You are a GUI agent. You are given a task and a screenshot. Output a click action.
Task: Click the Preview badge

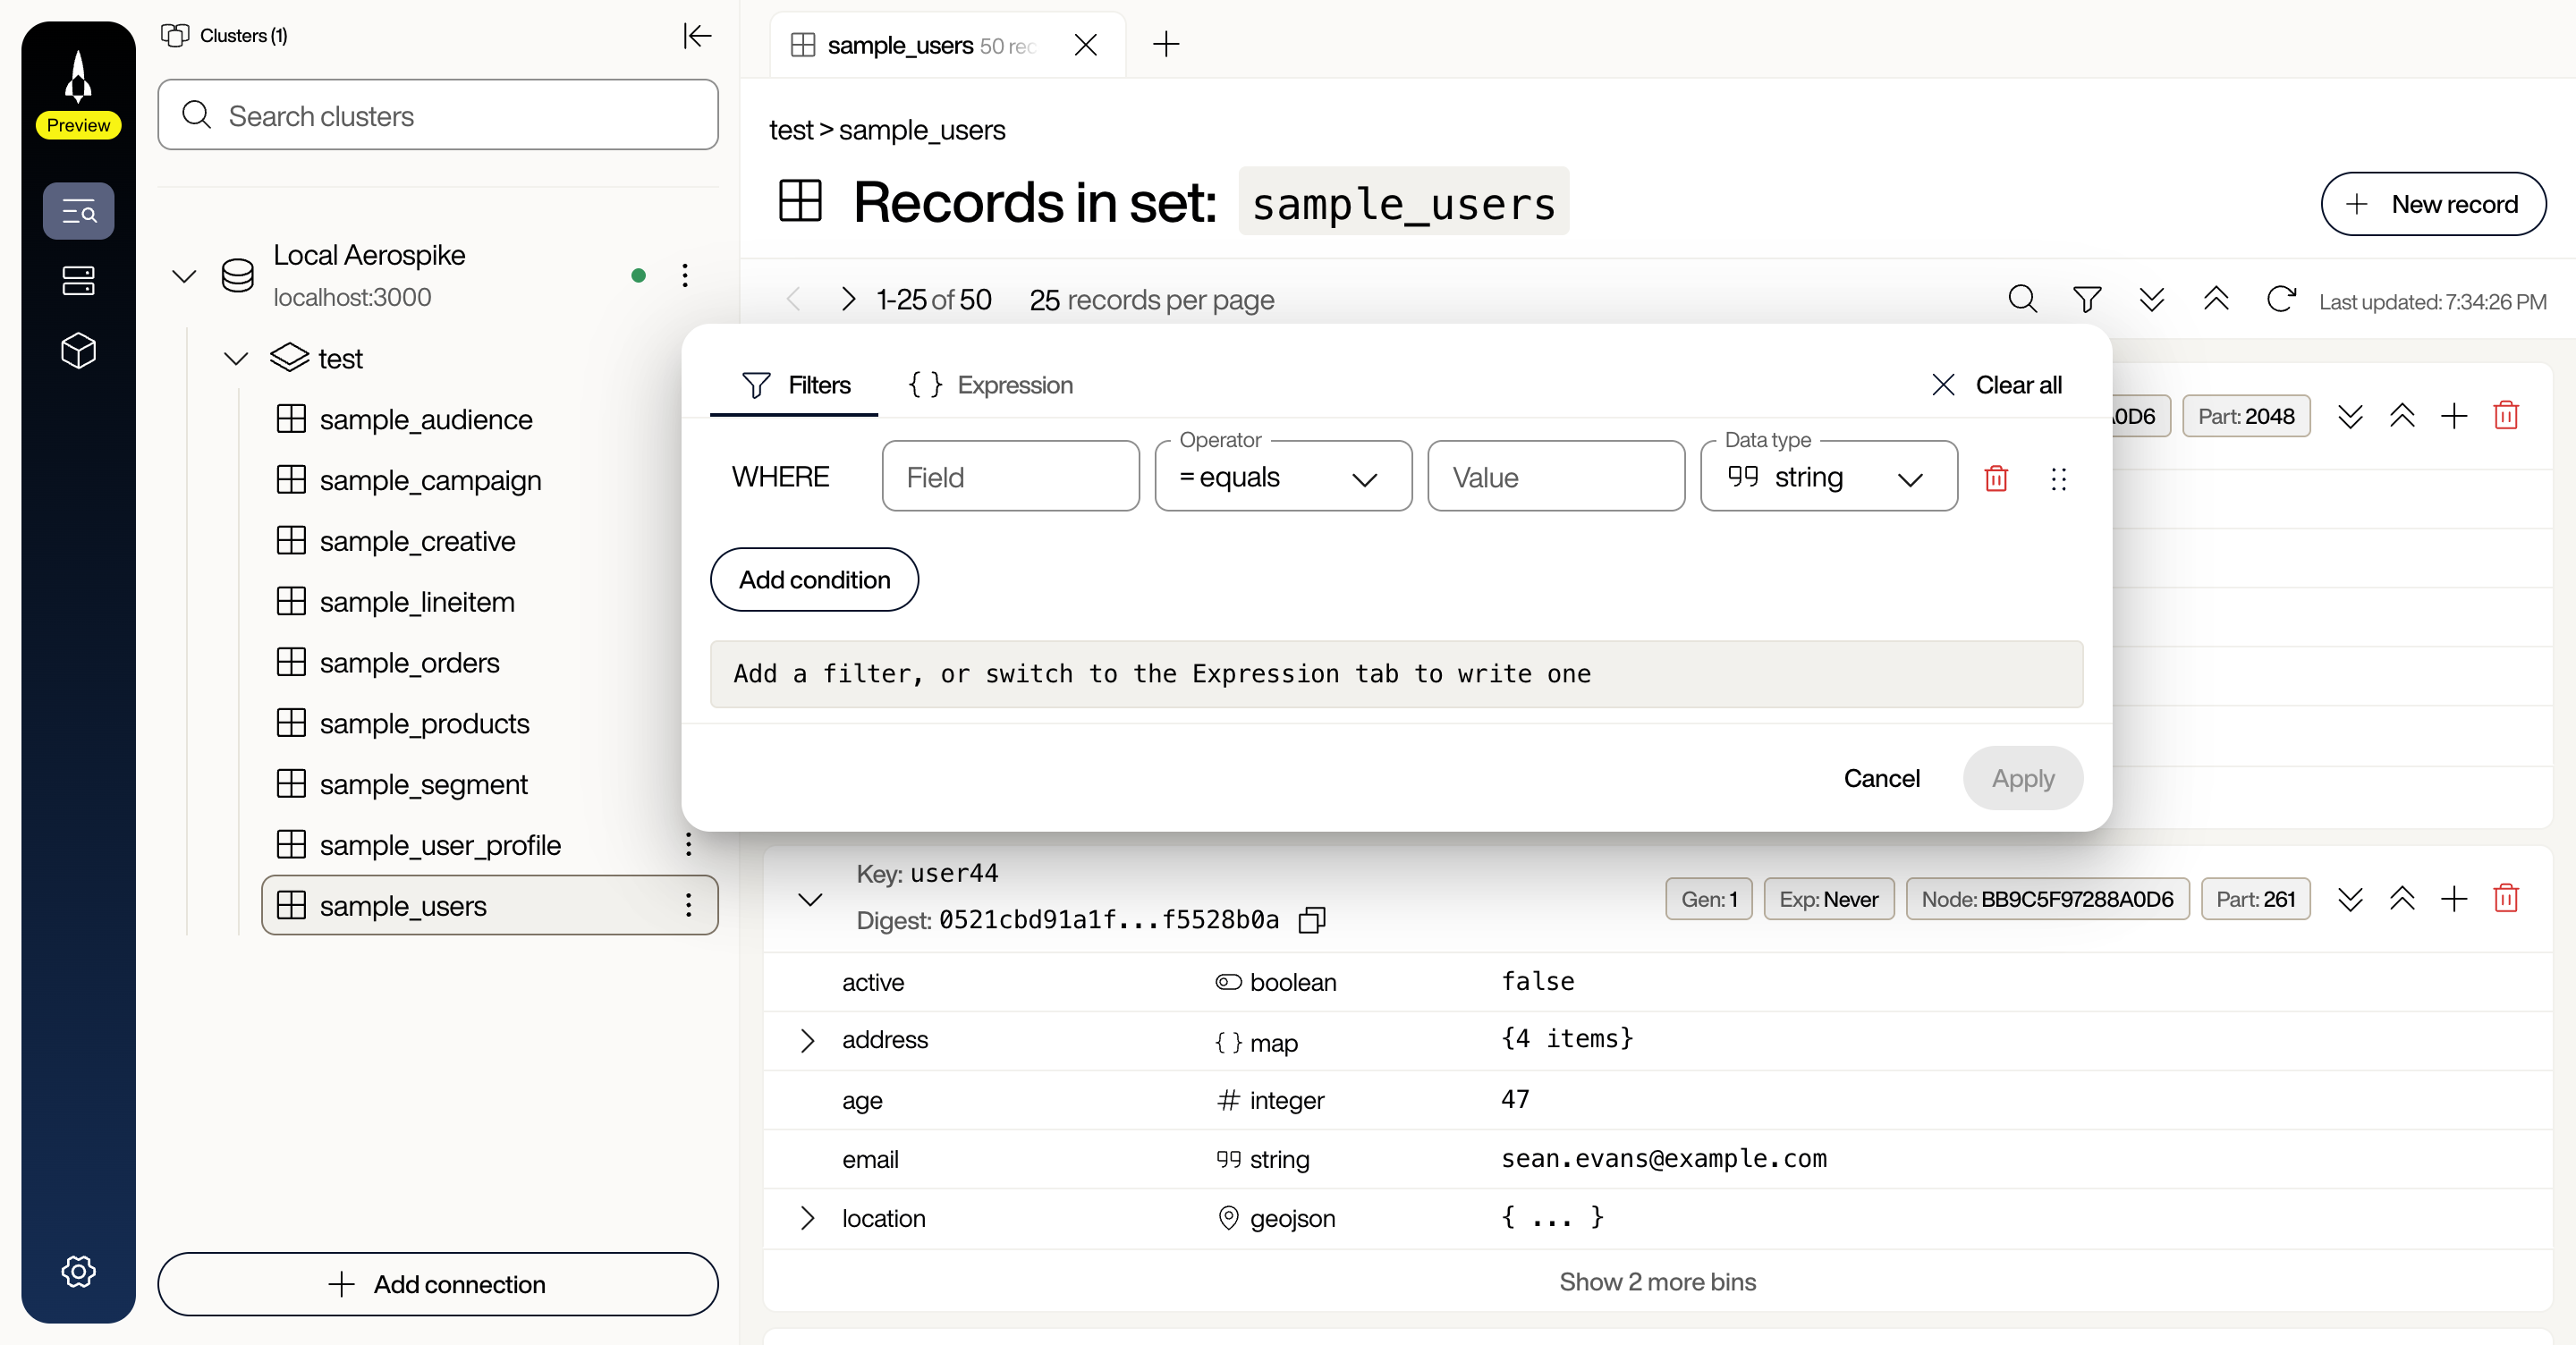tap(78, 125)
